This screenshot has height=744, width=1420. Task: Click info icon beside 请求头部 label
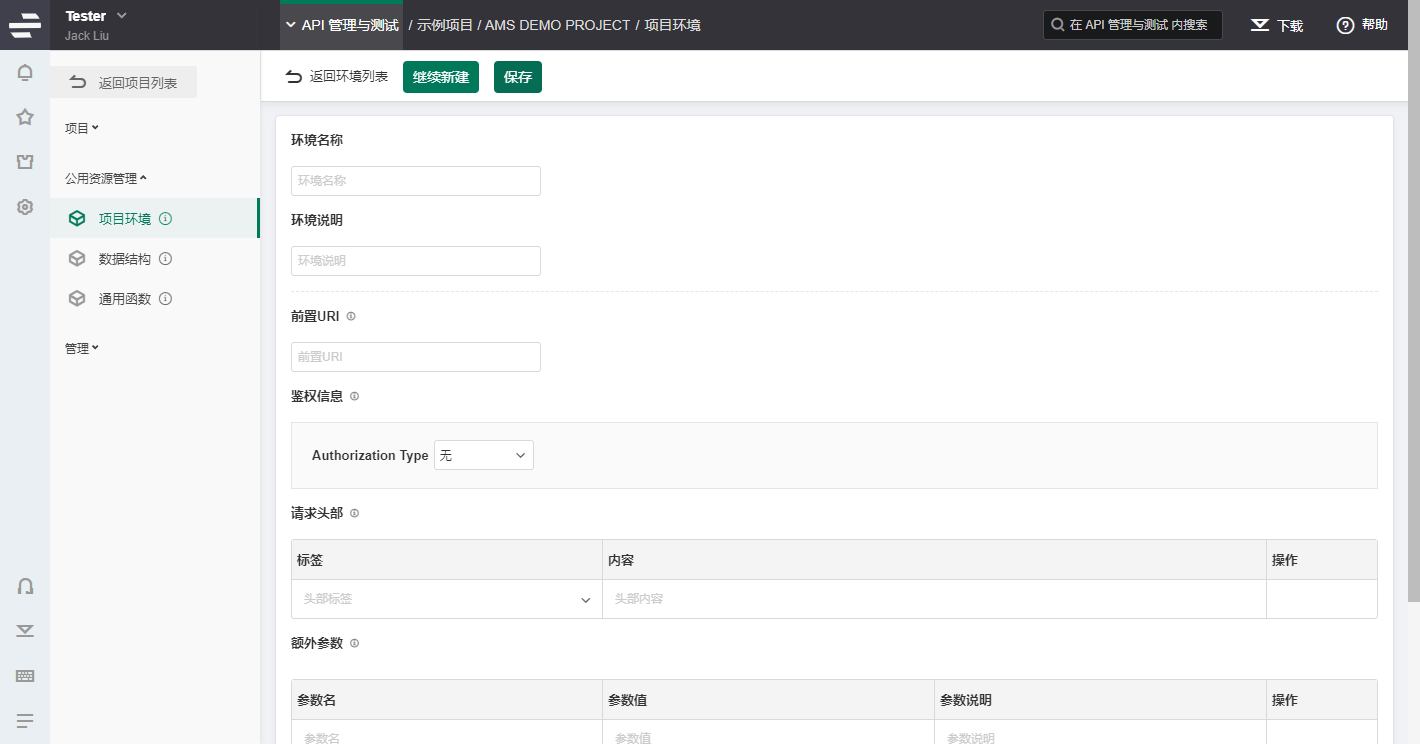(354, 513)
